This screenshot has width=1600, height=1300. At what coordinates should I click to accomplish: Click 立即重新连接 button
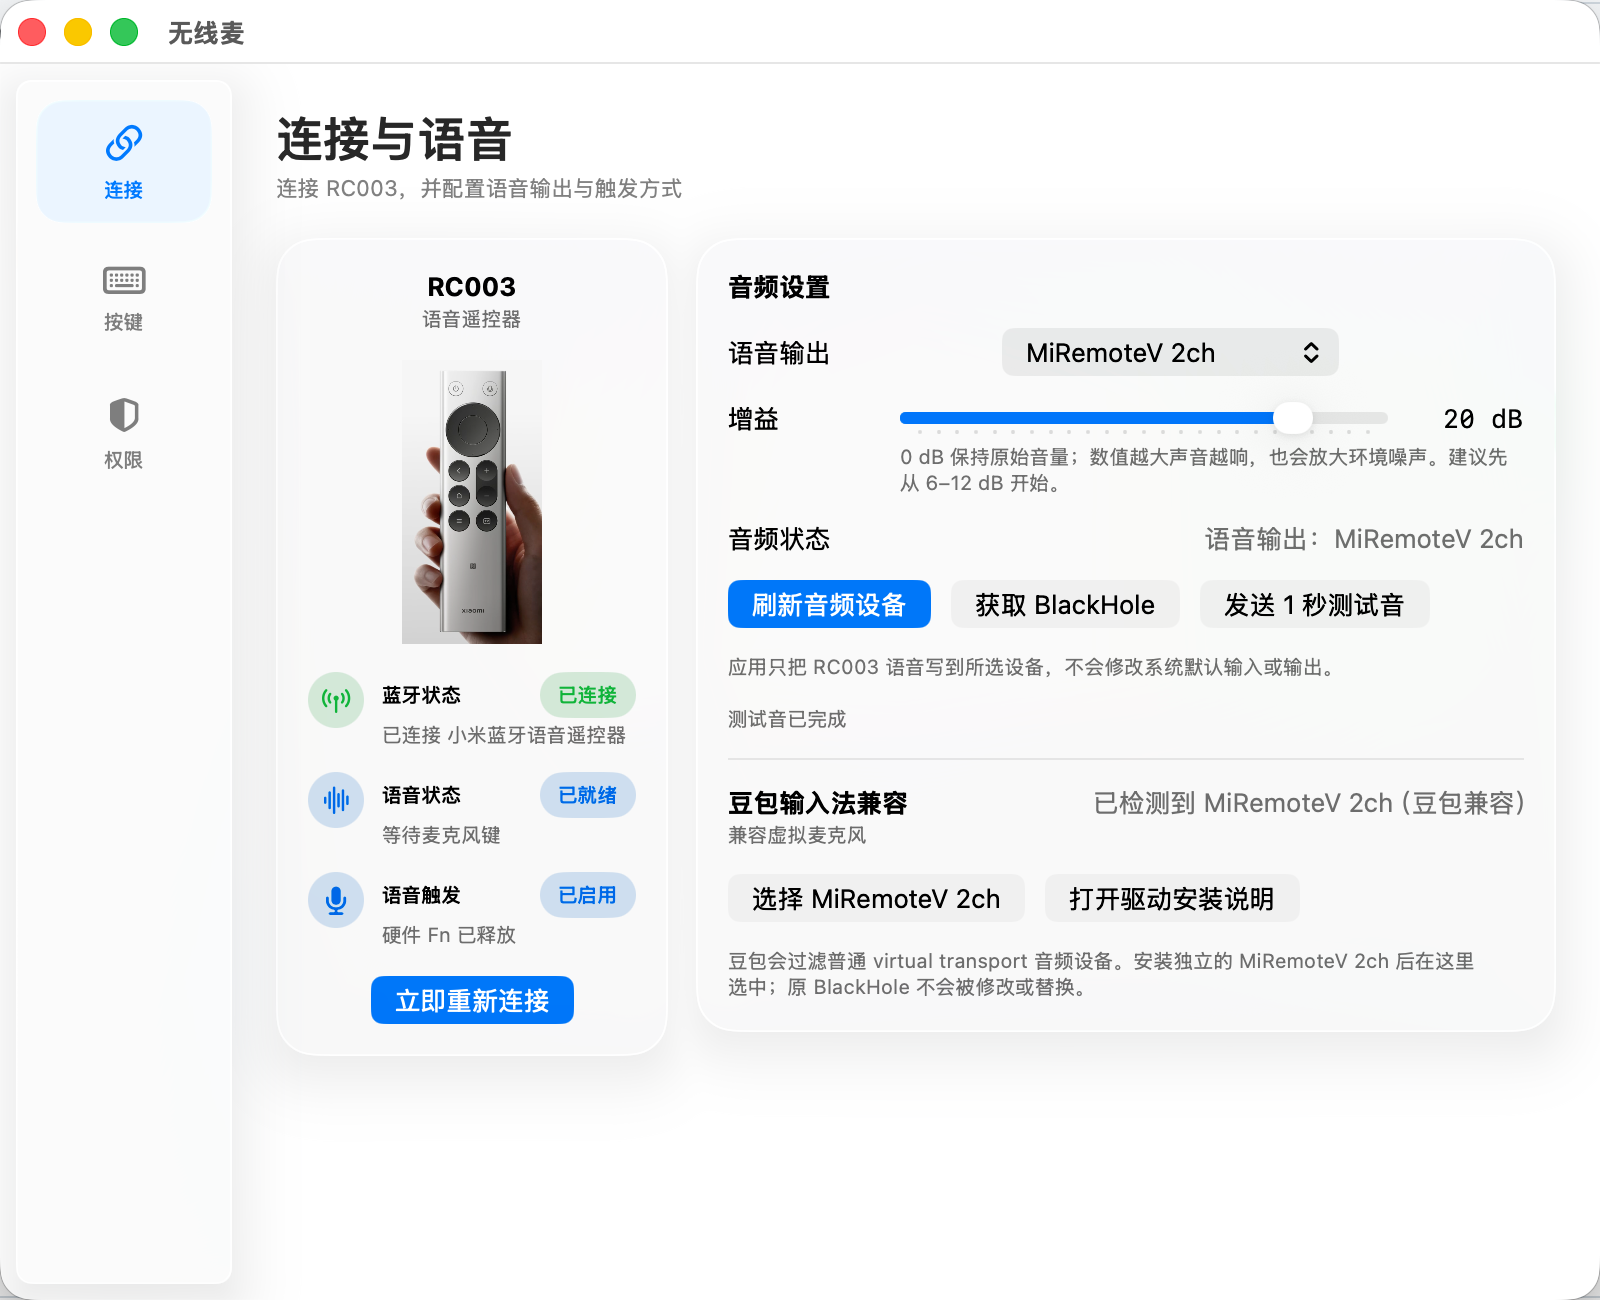pos(472,1000)
